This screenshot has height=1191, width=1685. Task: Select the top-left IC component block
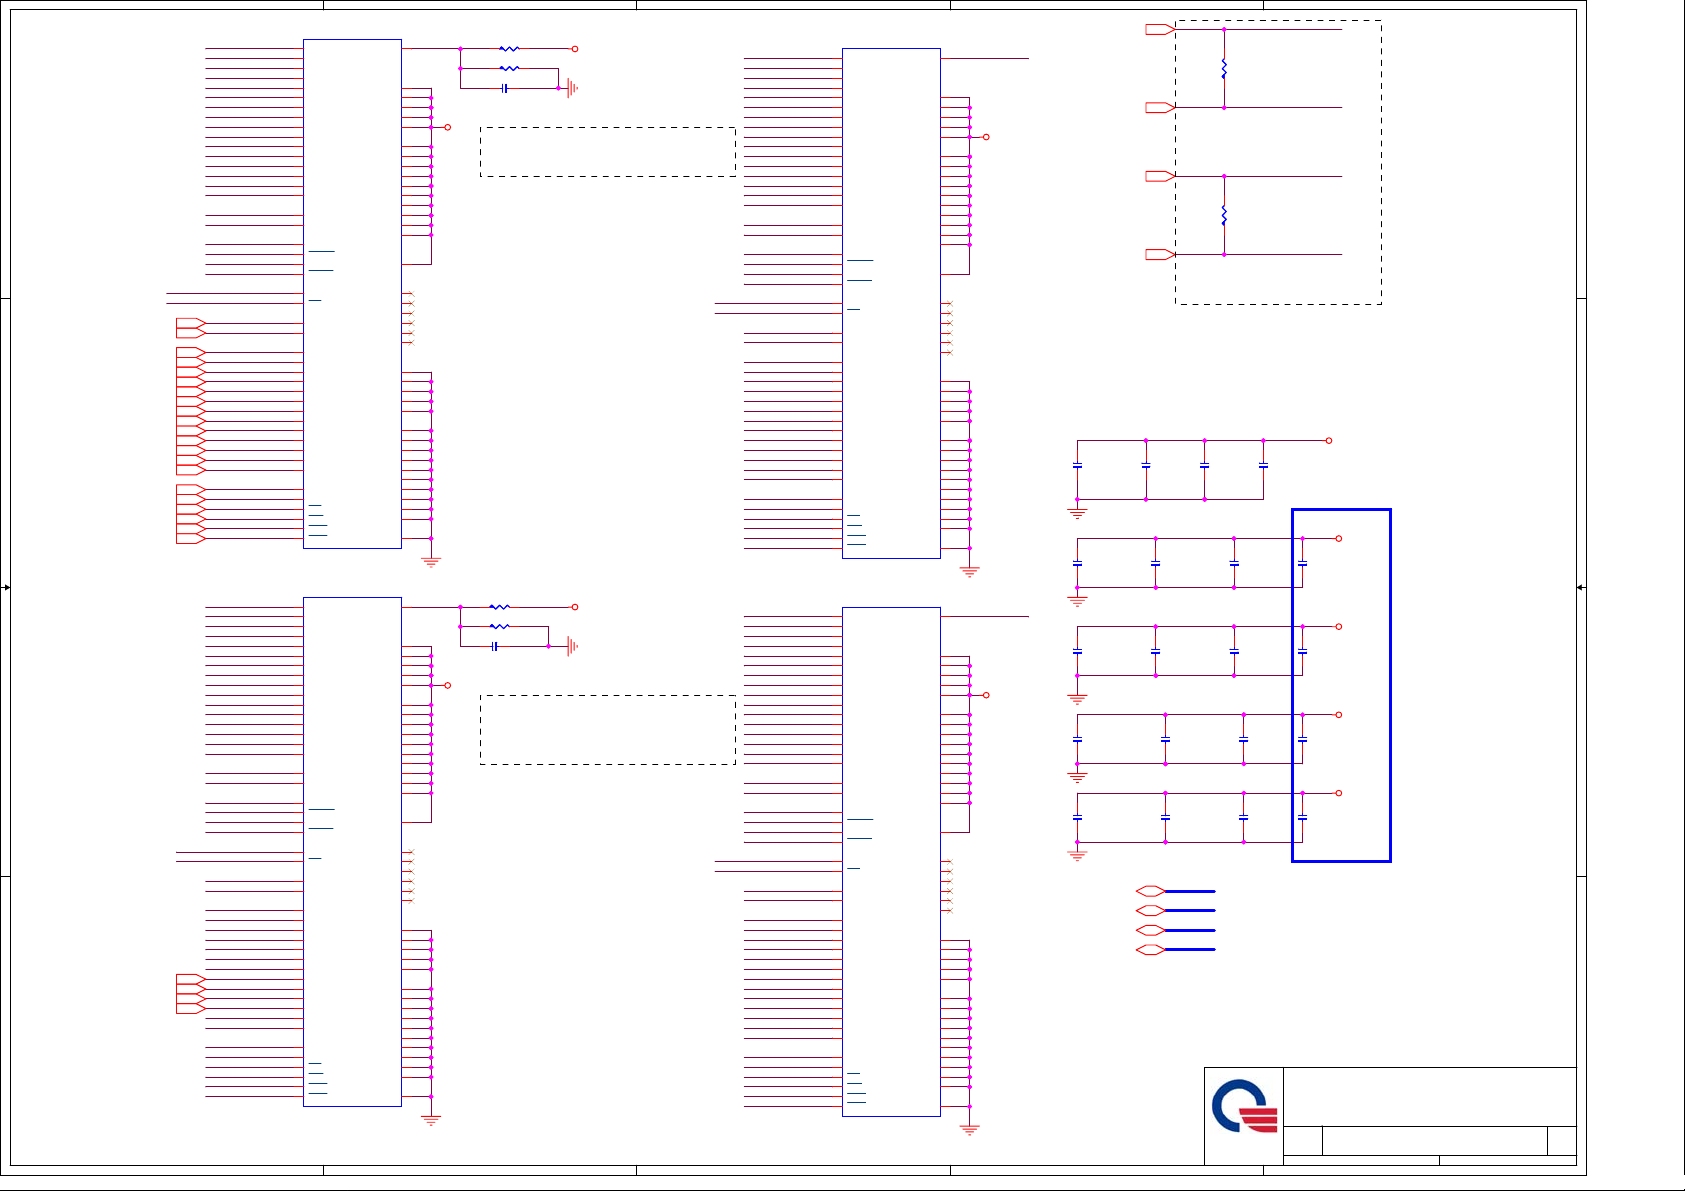[352, 294]
